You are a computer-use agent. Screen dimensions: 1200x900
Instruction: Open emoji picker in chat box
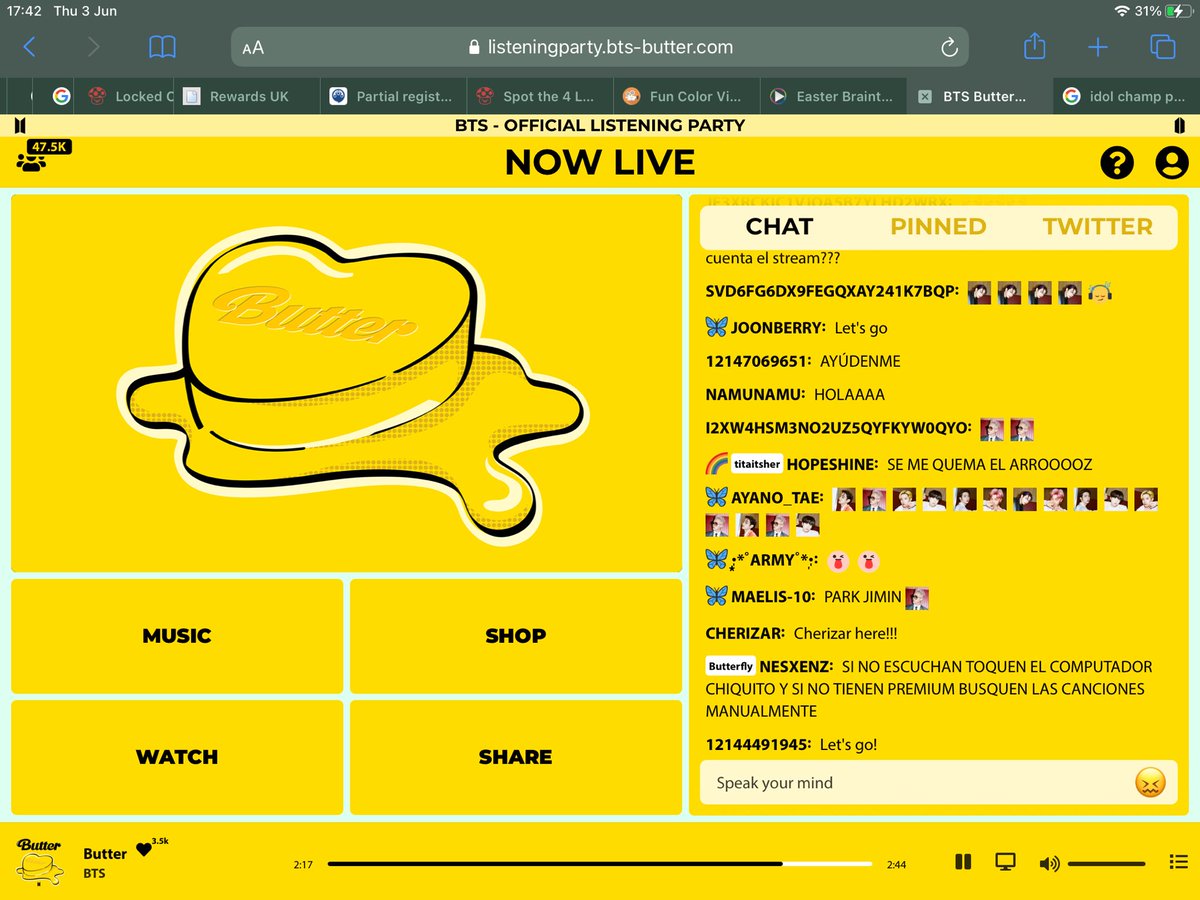click(1151, 783)
